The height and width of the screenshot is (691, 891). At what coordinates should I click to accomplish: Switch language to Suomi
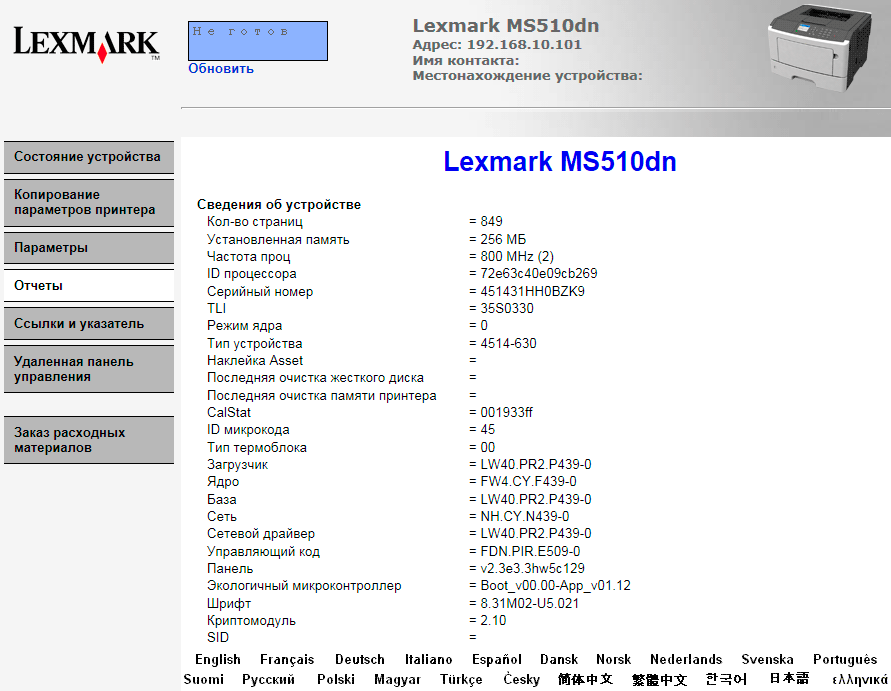(203, 680)
